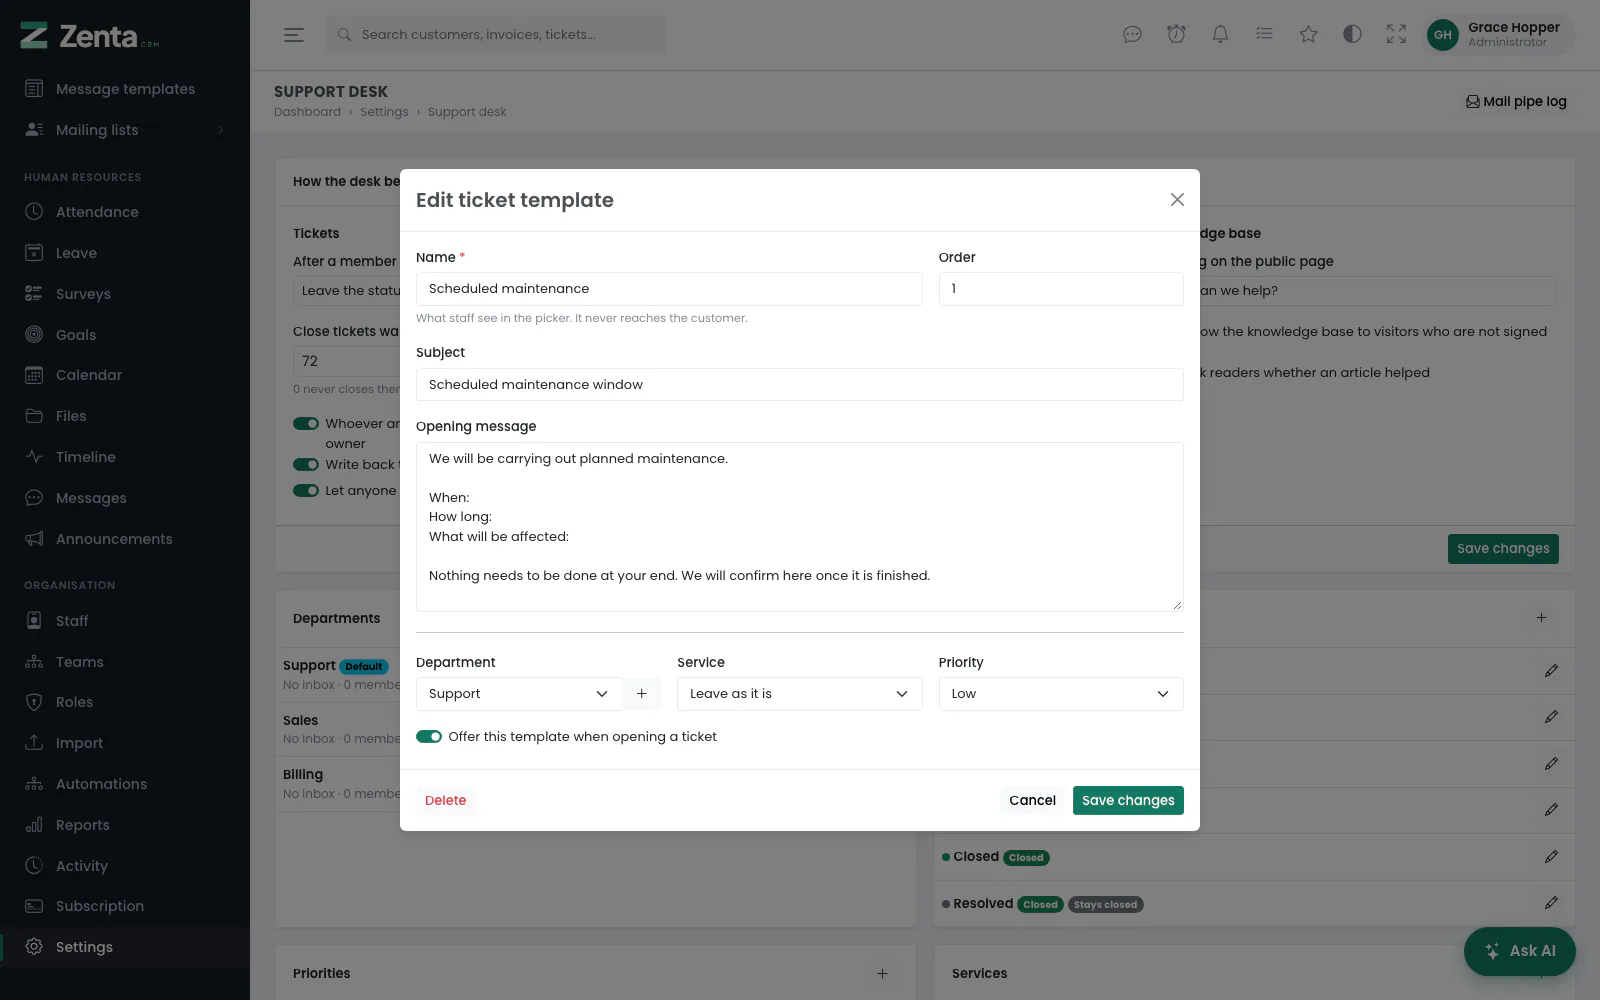Toggle Offer this template when opening a ticket
This screenshot has height=1000, width=1600.
tap(429, 737)
